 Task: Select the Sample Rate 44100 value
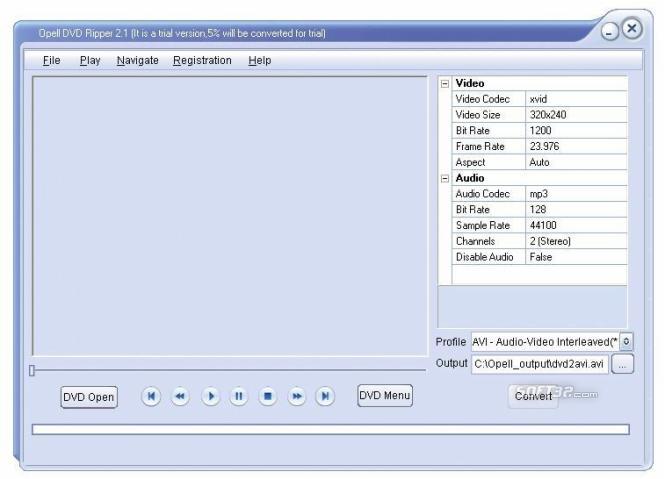coord(576,225)
